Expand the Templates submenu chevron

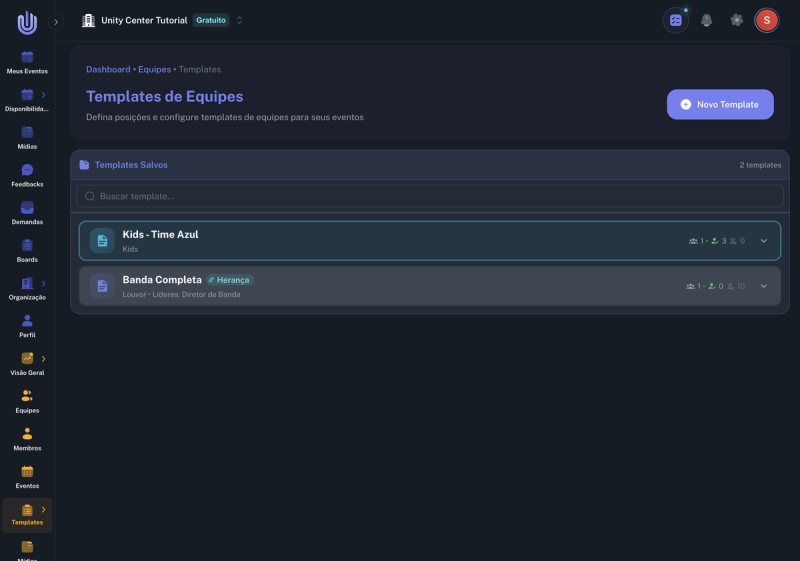coord(43,510)
